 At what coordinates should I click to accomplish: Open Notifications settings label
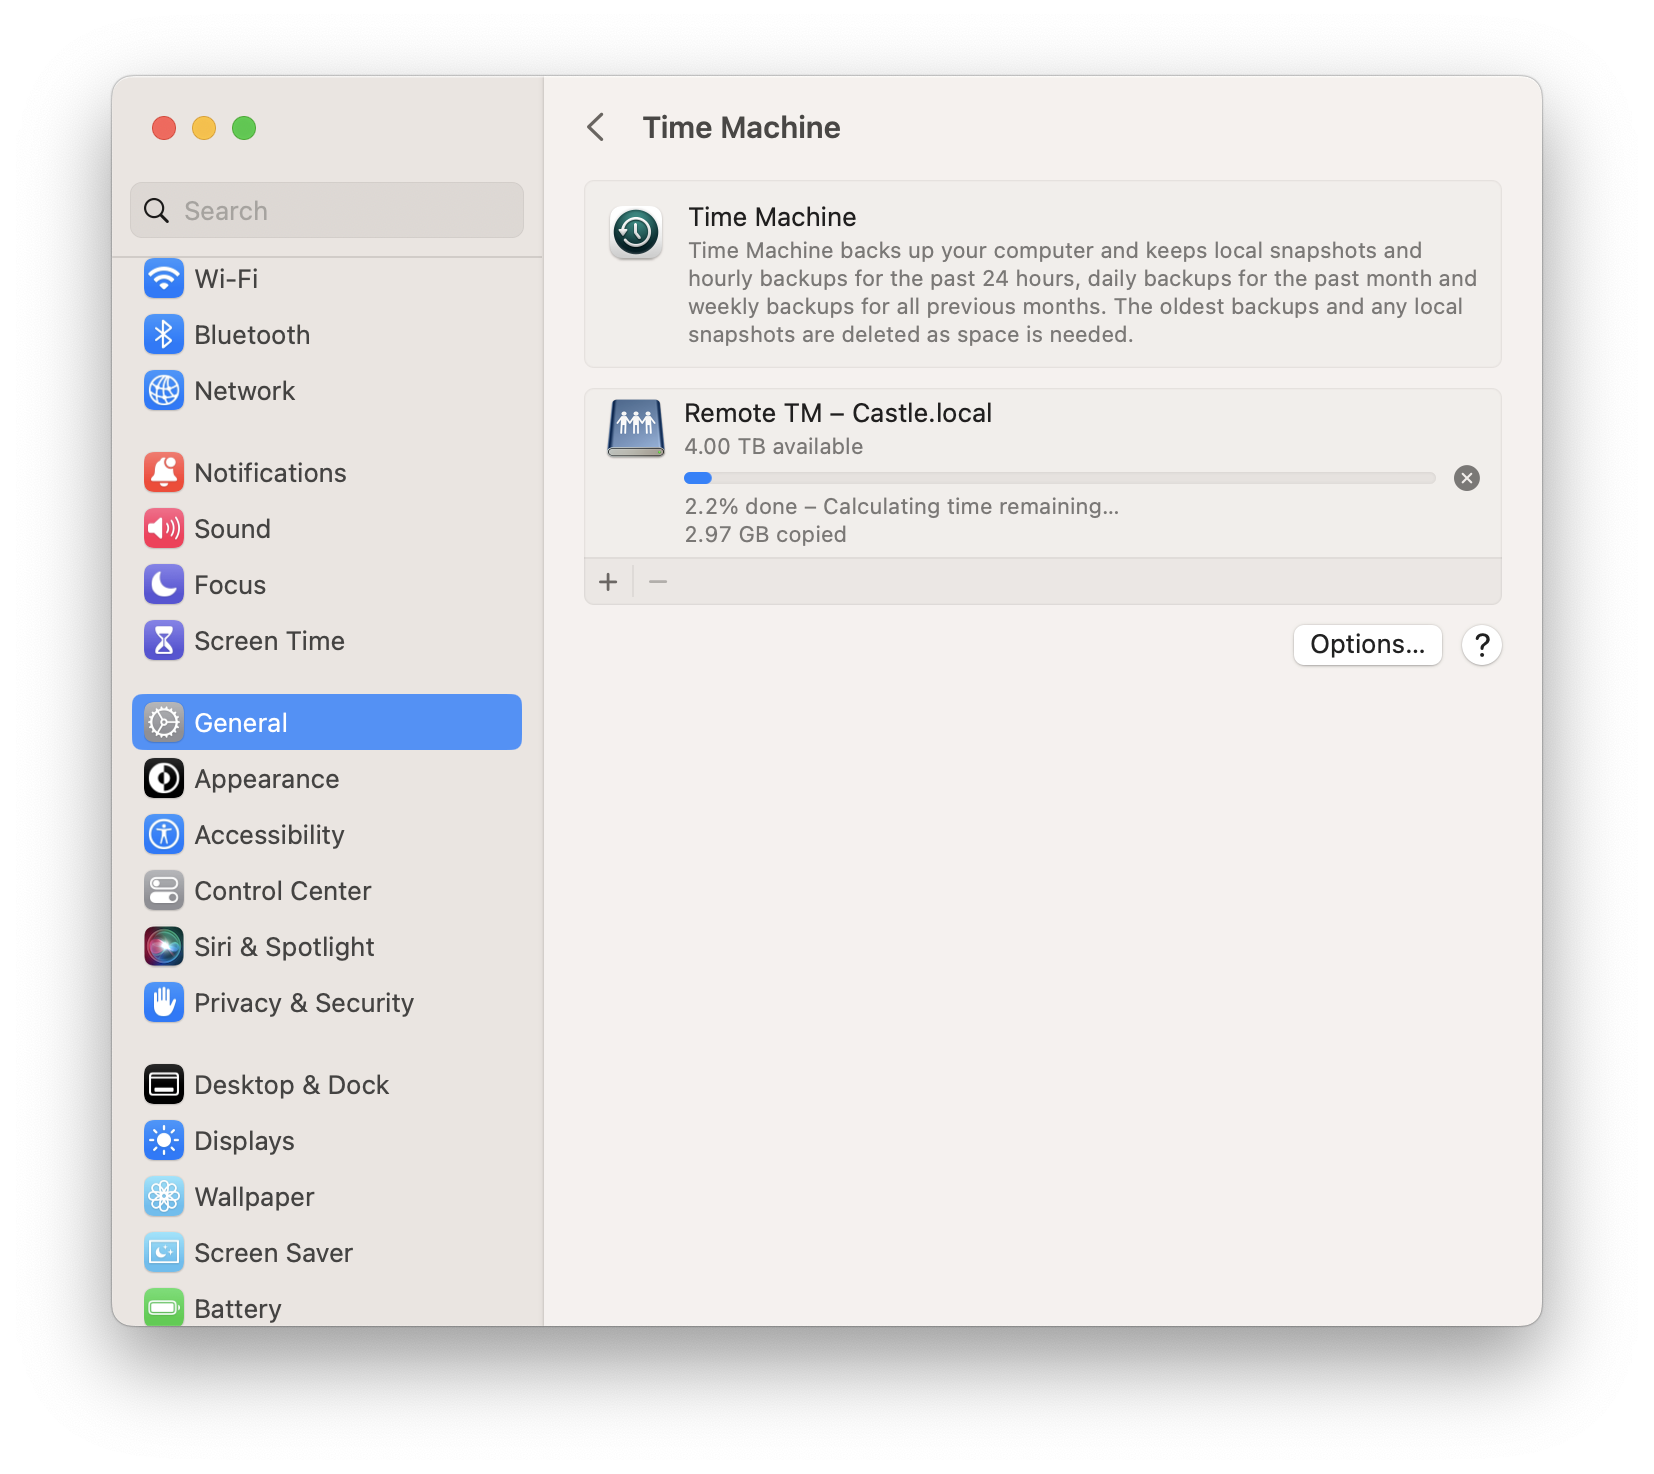(270, 473)
